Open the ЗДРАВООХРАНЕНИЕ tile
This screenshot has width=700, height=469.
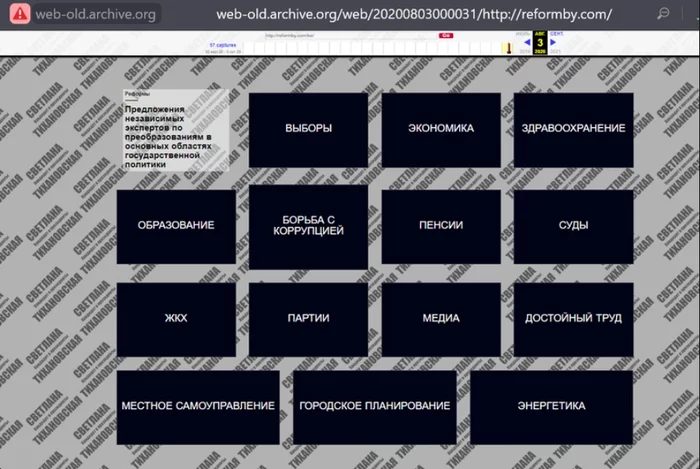point(573,130)
